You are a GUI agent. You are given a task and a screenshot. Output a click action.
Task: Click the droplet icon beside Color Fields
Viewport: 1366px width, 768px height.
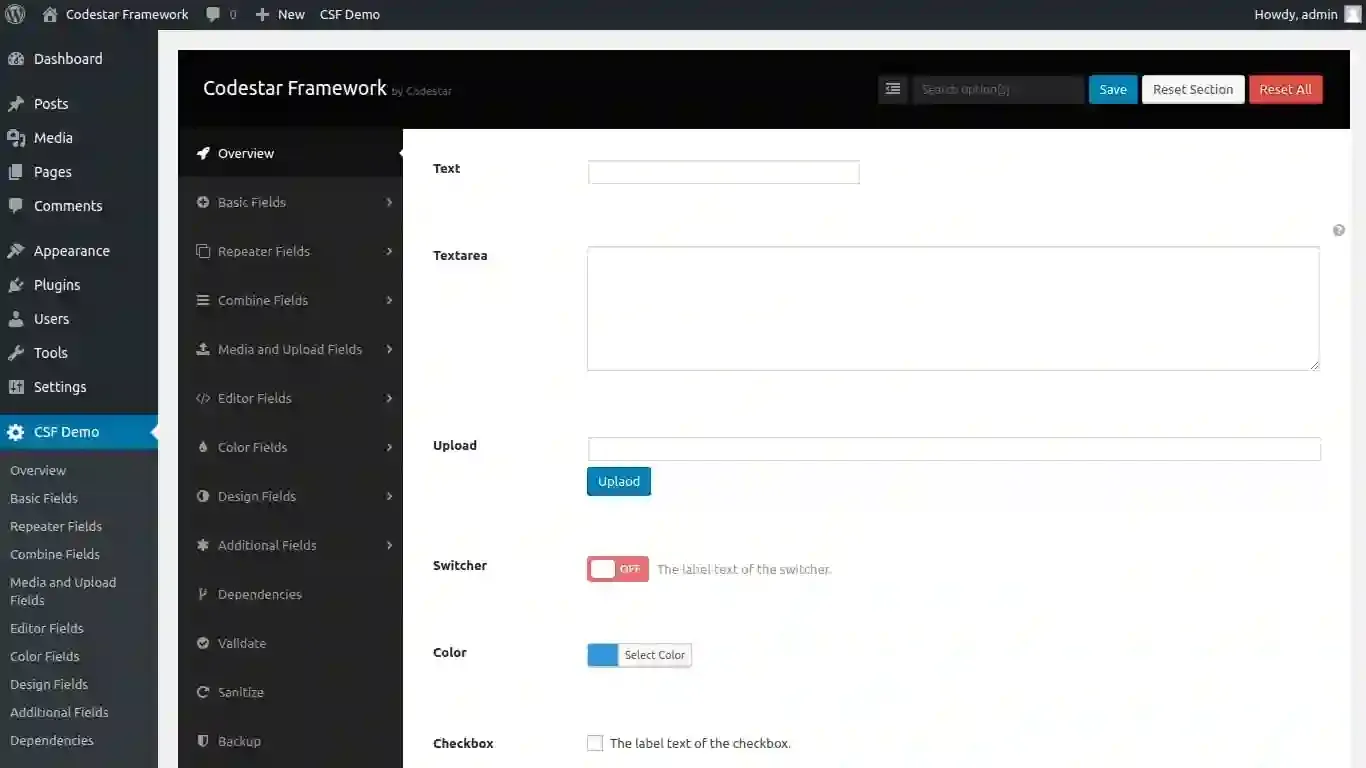[203, 447]
